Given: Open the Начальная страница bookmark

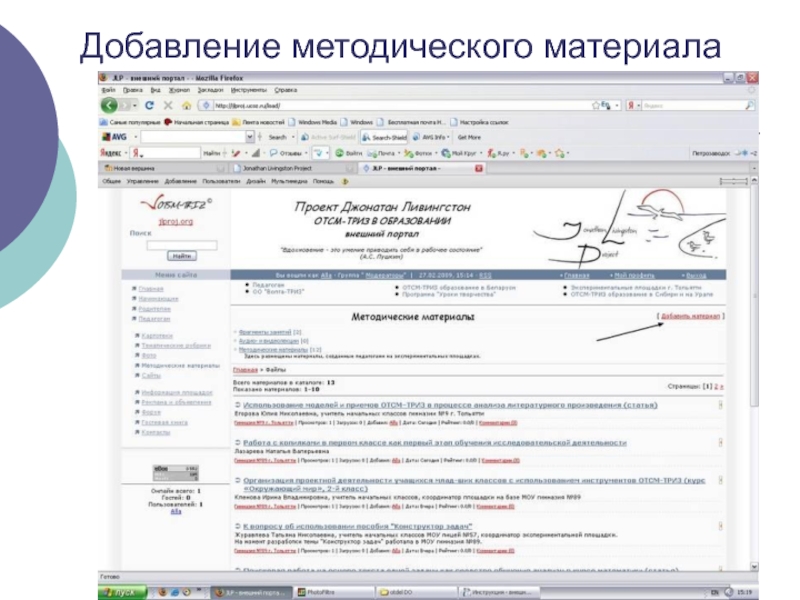Looking at the screenshot, I should [197, 122].
